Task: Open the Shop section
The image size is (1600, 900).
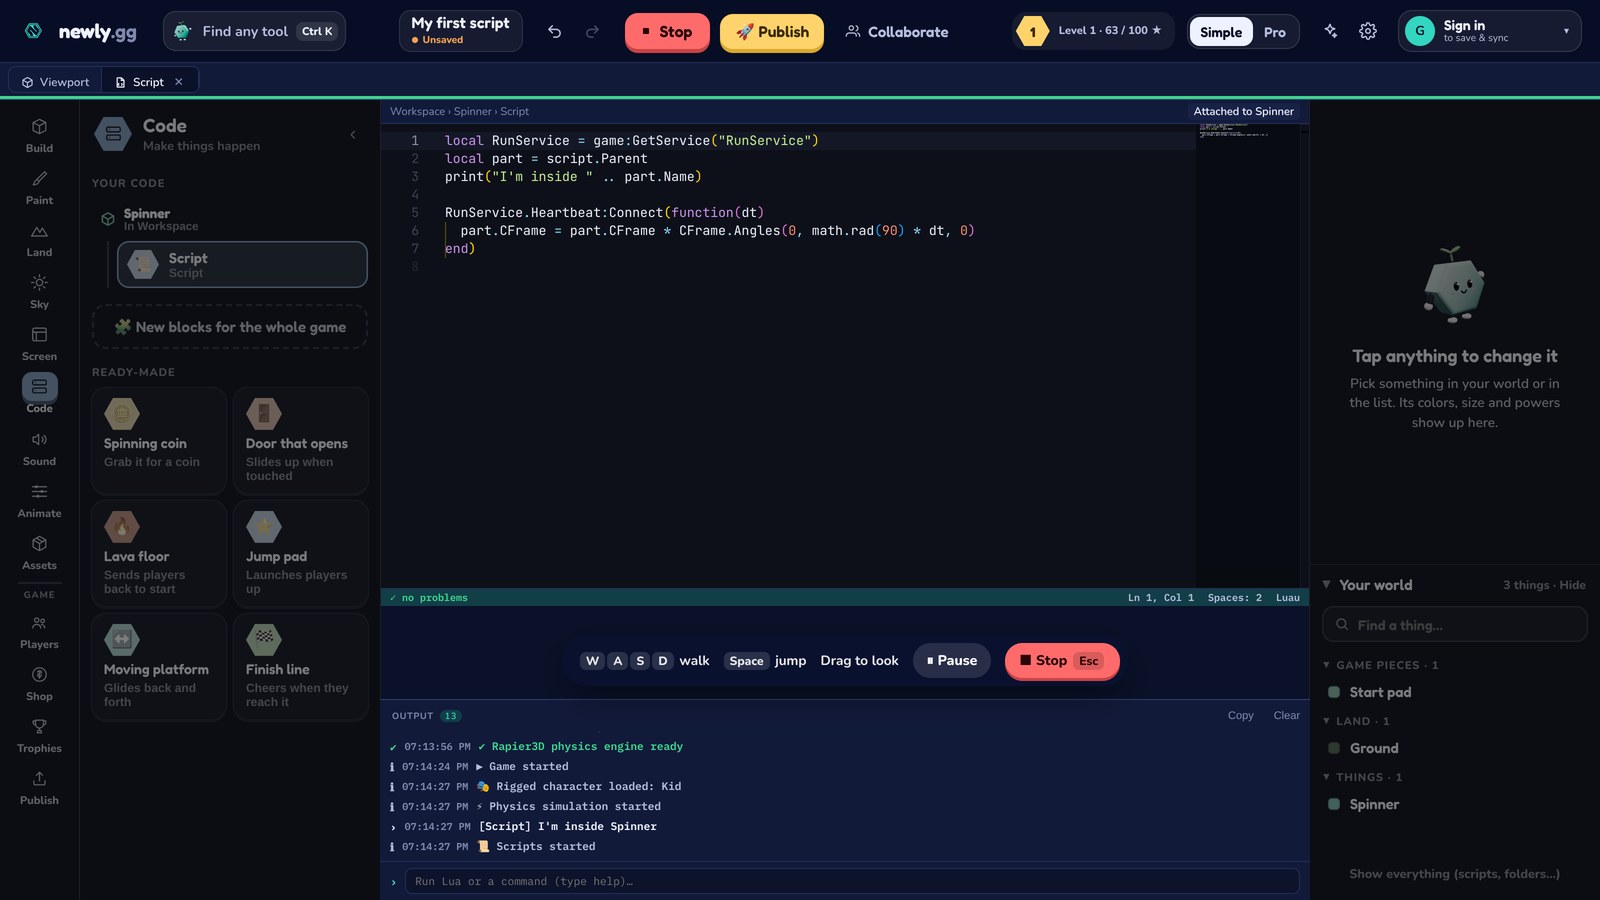Action: click(39, 683)
